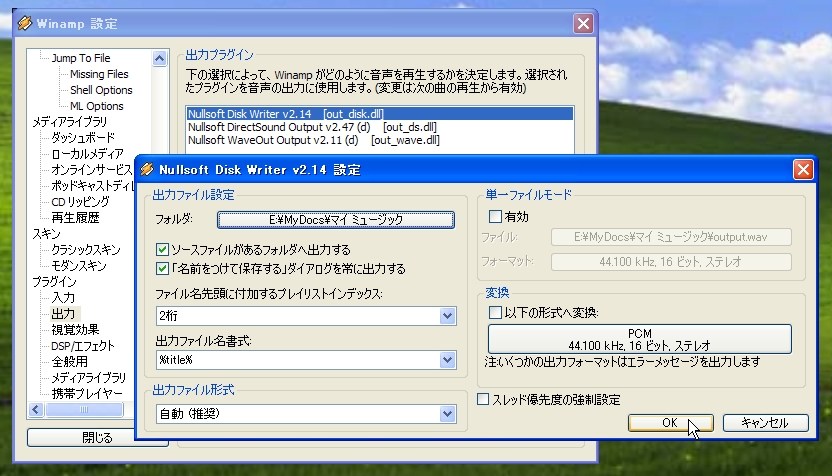Click the キャンセル button
Image resolution: width=832 pixels, height=476 pixels.
(765, 422)
